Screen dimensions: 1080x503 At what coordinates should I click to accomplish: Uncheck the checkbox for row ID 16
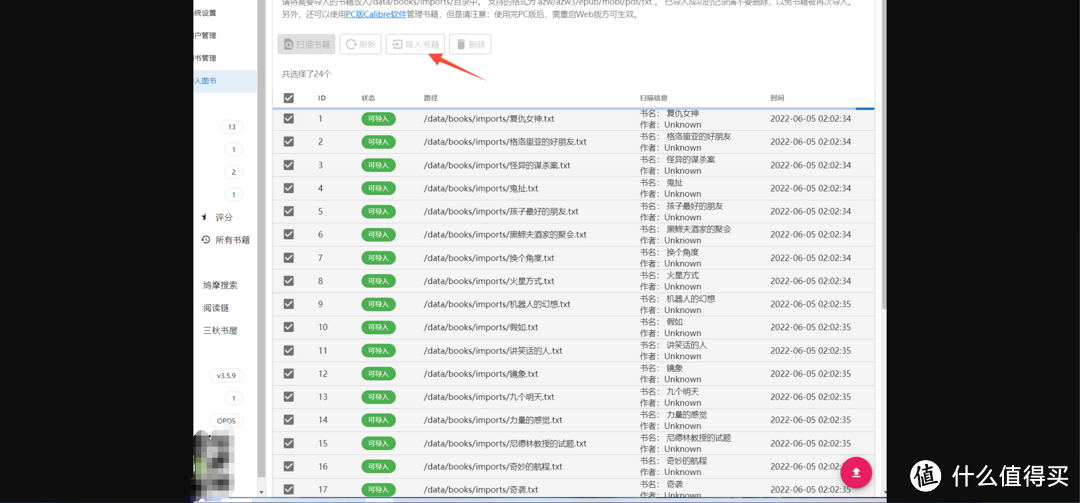point(289,466)
